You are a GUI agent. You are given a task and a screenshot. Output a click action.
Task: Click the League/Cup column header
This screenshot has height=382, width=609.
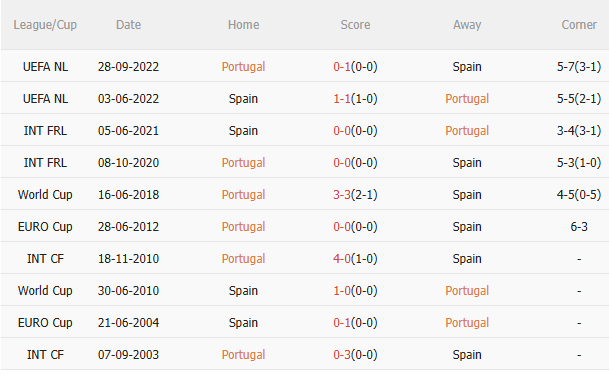tap(45, 25)
